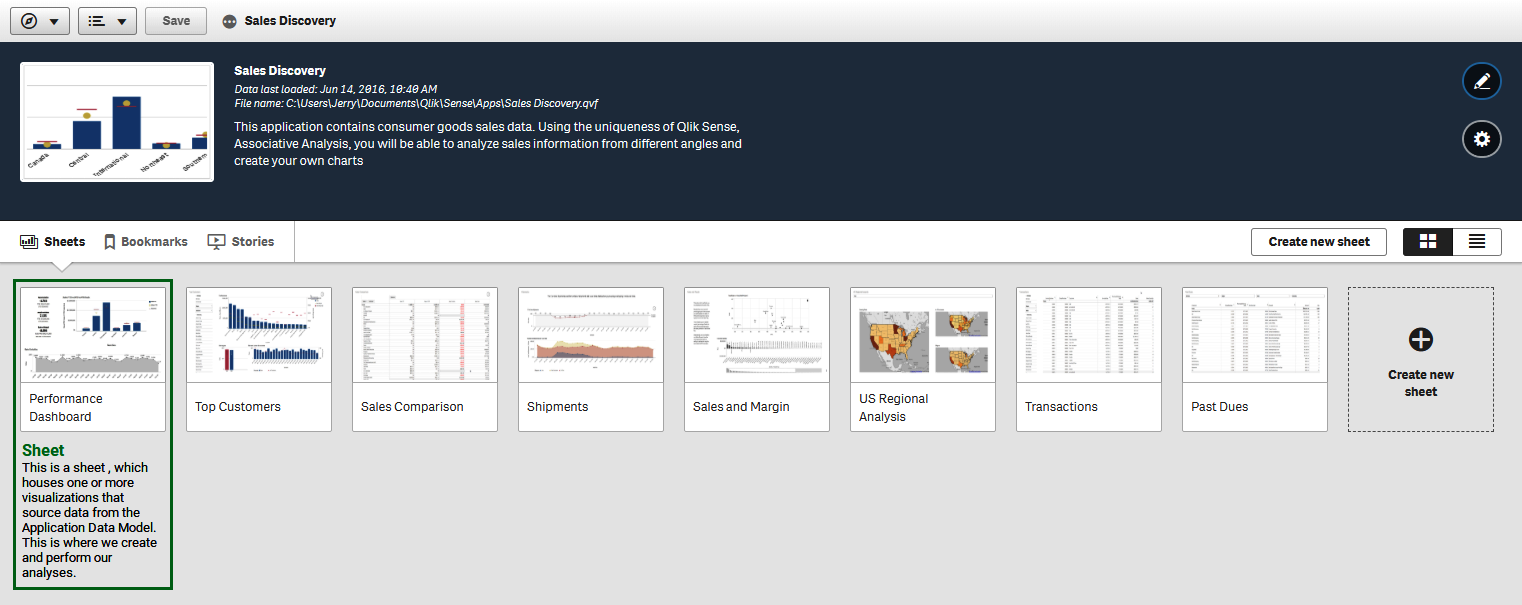Open the list options menu
Viewport: 1522px width, 605px height.
point(107,21)
